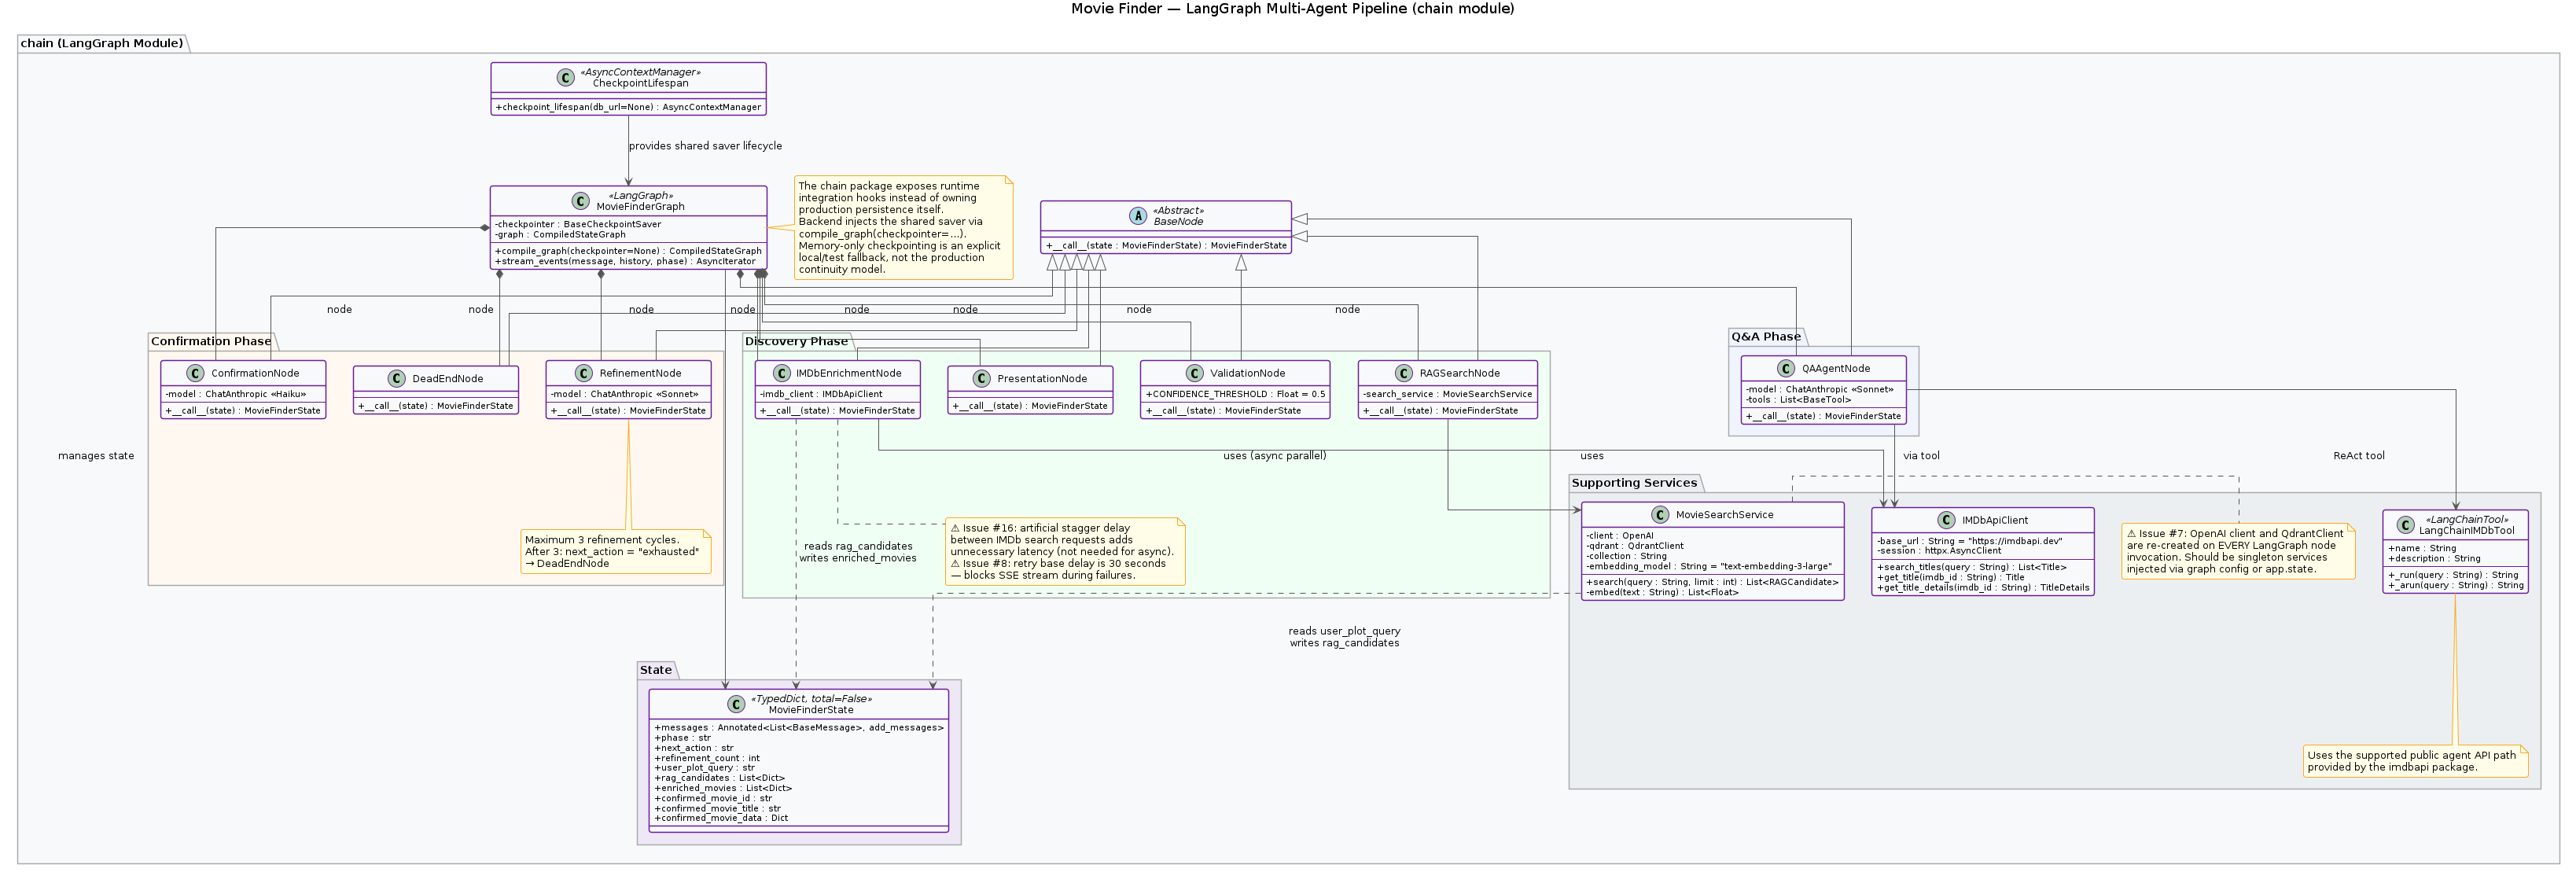
Task: Click the 'reads user_plot_query writes rag_candidates' label
Action: (x=1344, y=637)
